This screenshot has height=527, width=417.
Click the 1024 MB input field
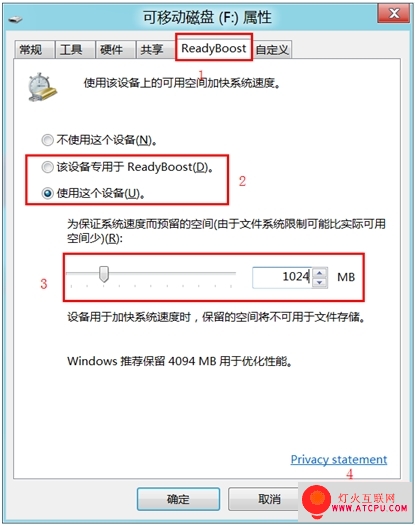point(282,277)
